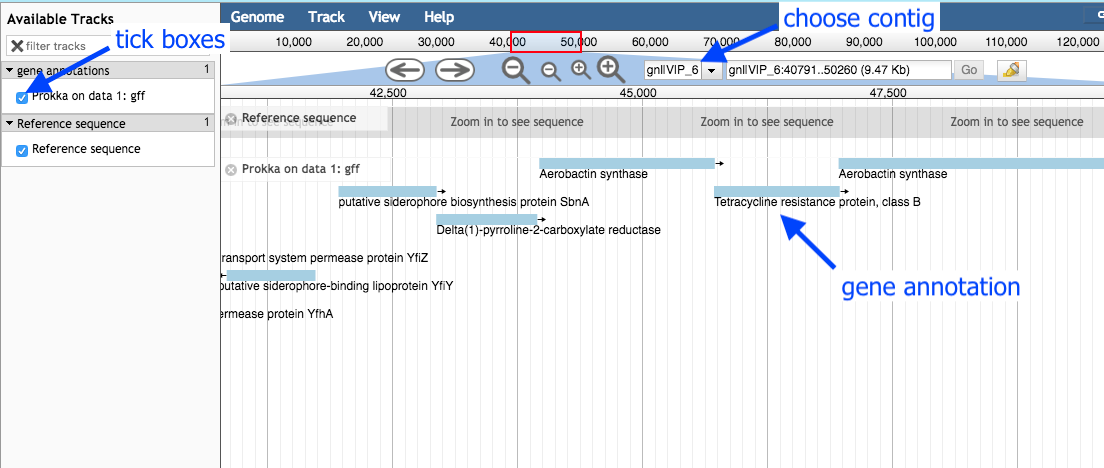Image resolution: width=1104 pixels, height=468 pixels.
Task: Pan left with the back arrow button
Action: click(x=404, y=70)
